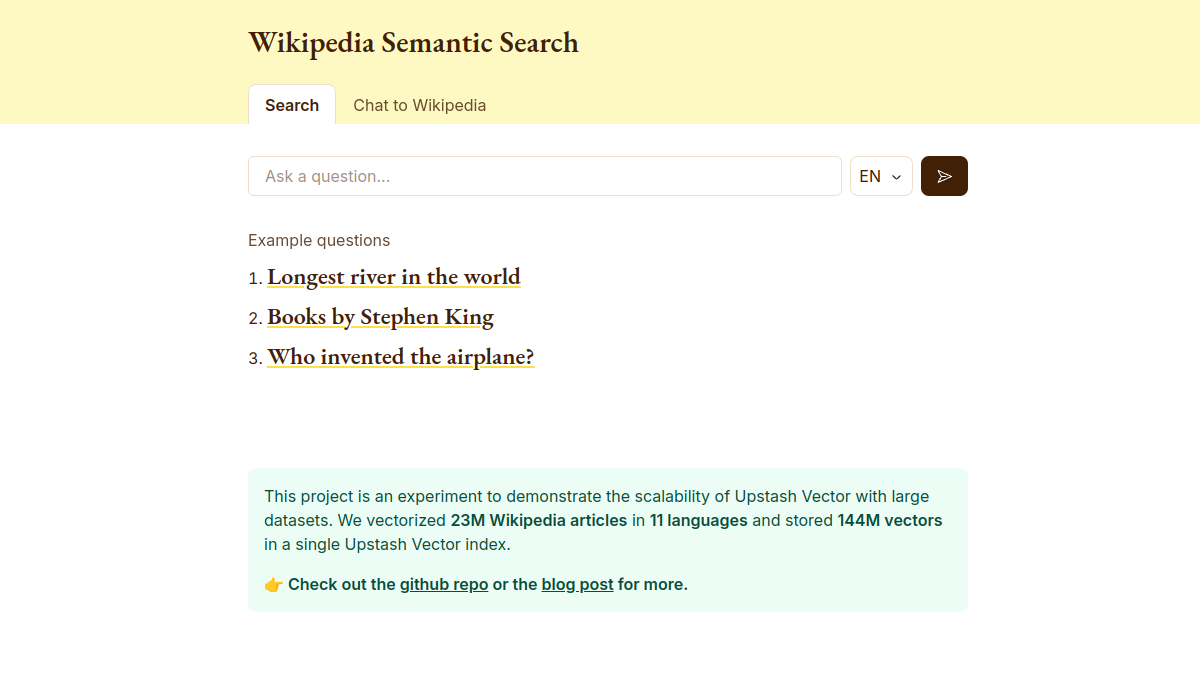Open the github repo link

click(444, 584)
